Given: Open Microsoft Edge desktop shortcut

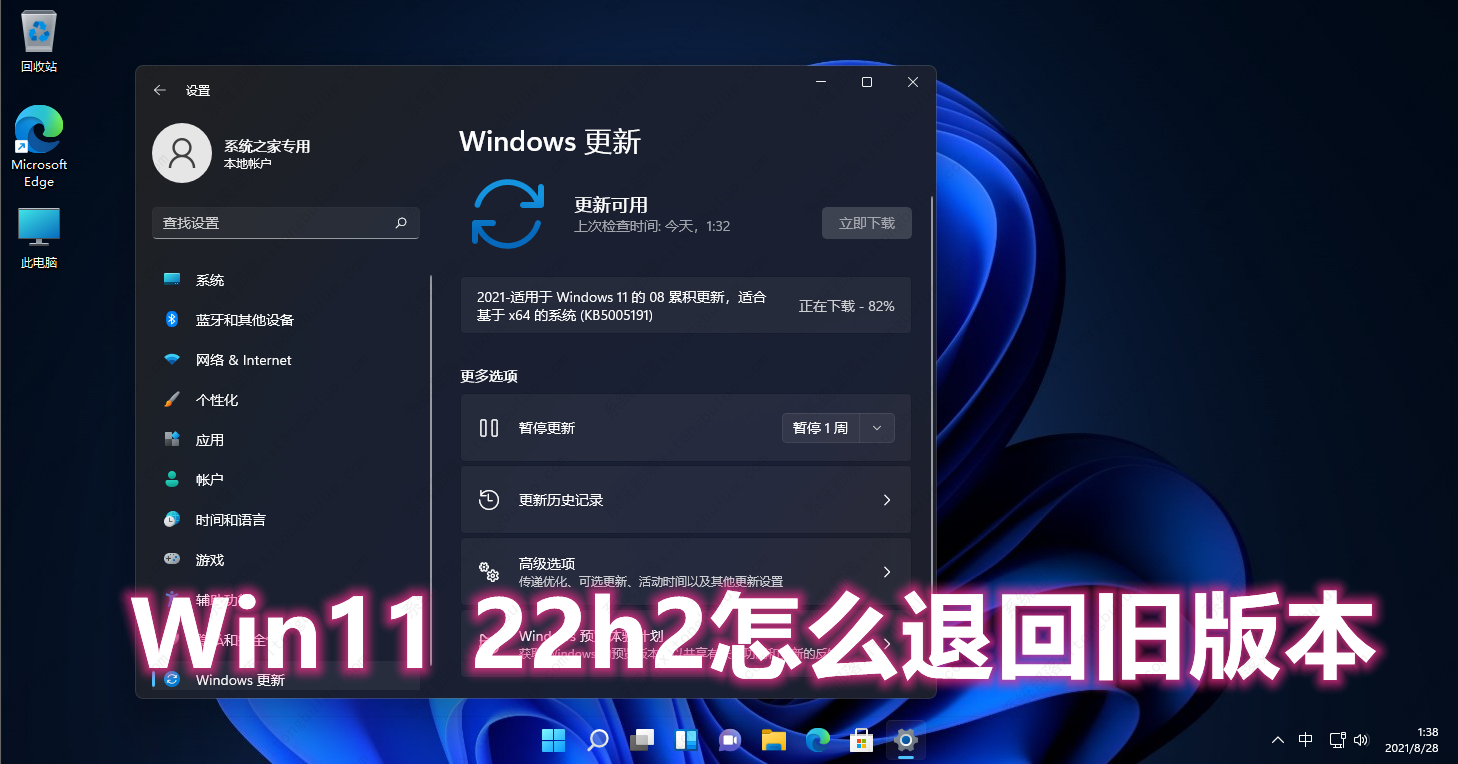Looking at the screenshot, I should pos(39,146).
